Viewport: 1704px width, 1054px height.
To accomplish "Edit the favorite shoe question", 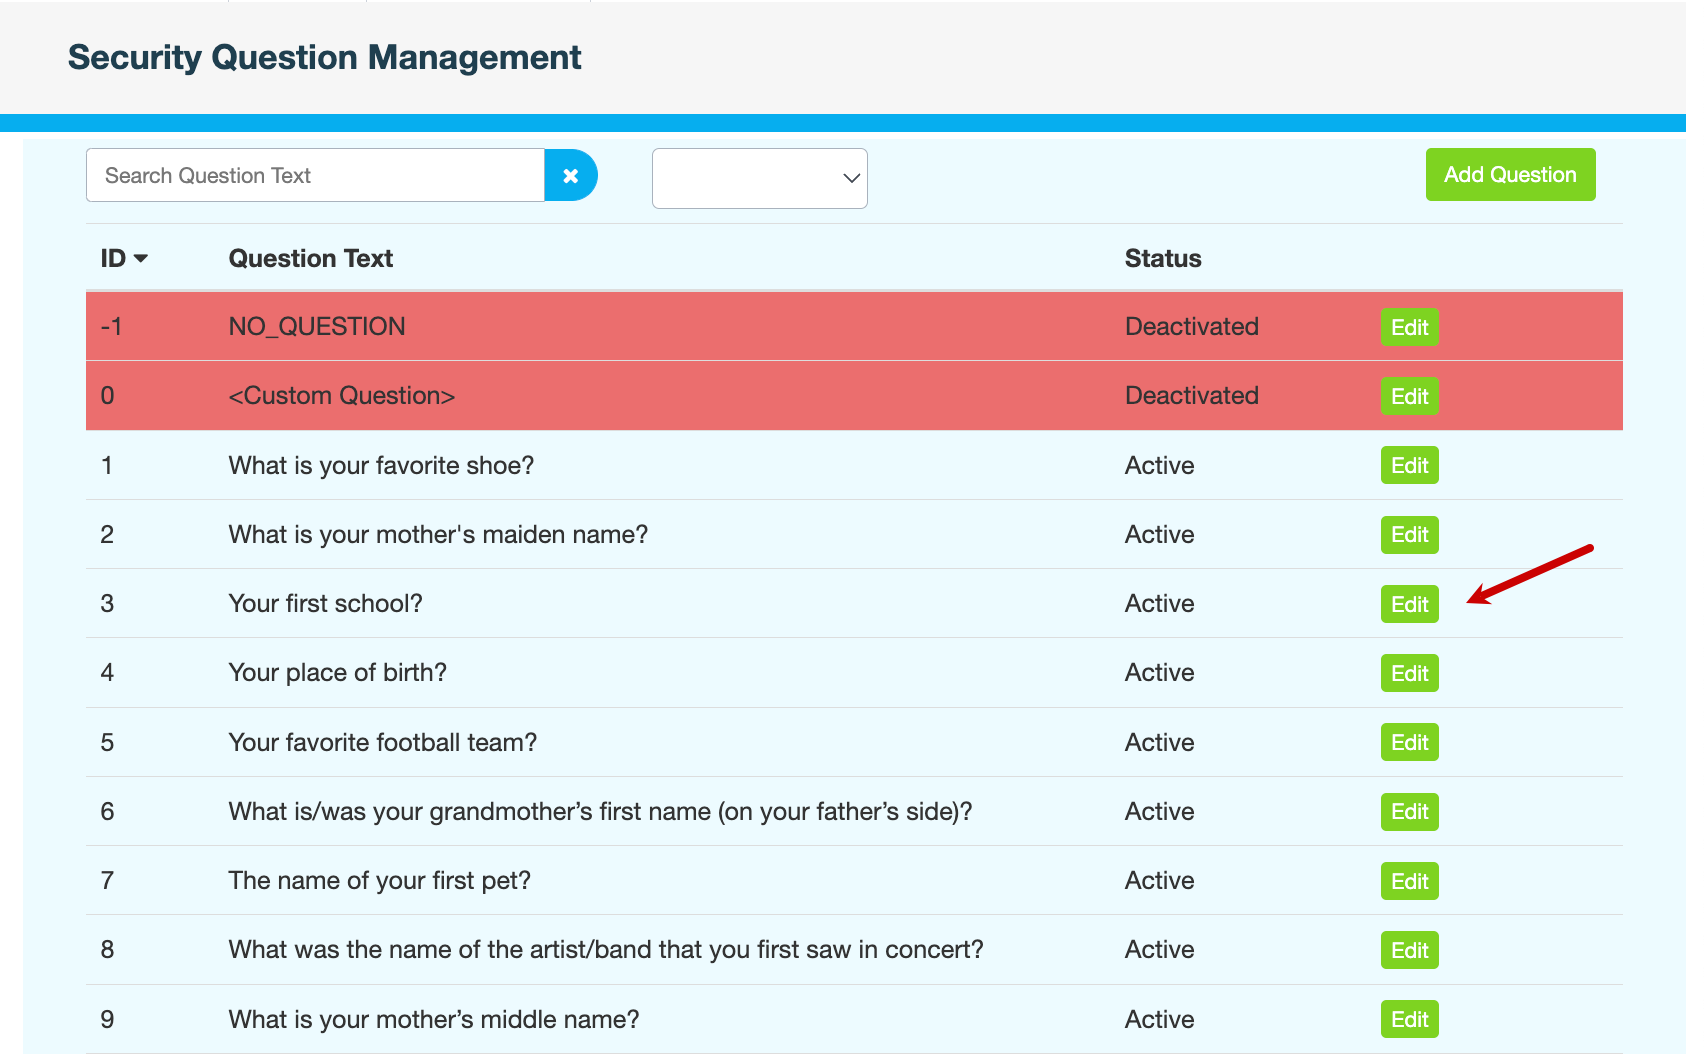I will (1409, 465).
